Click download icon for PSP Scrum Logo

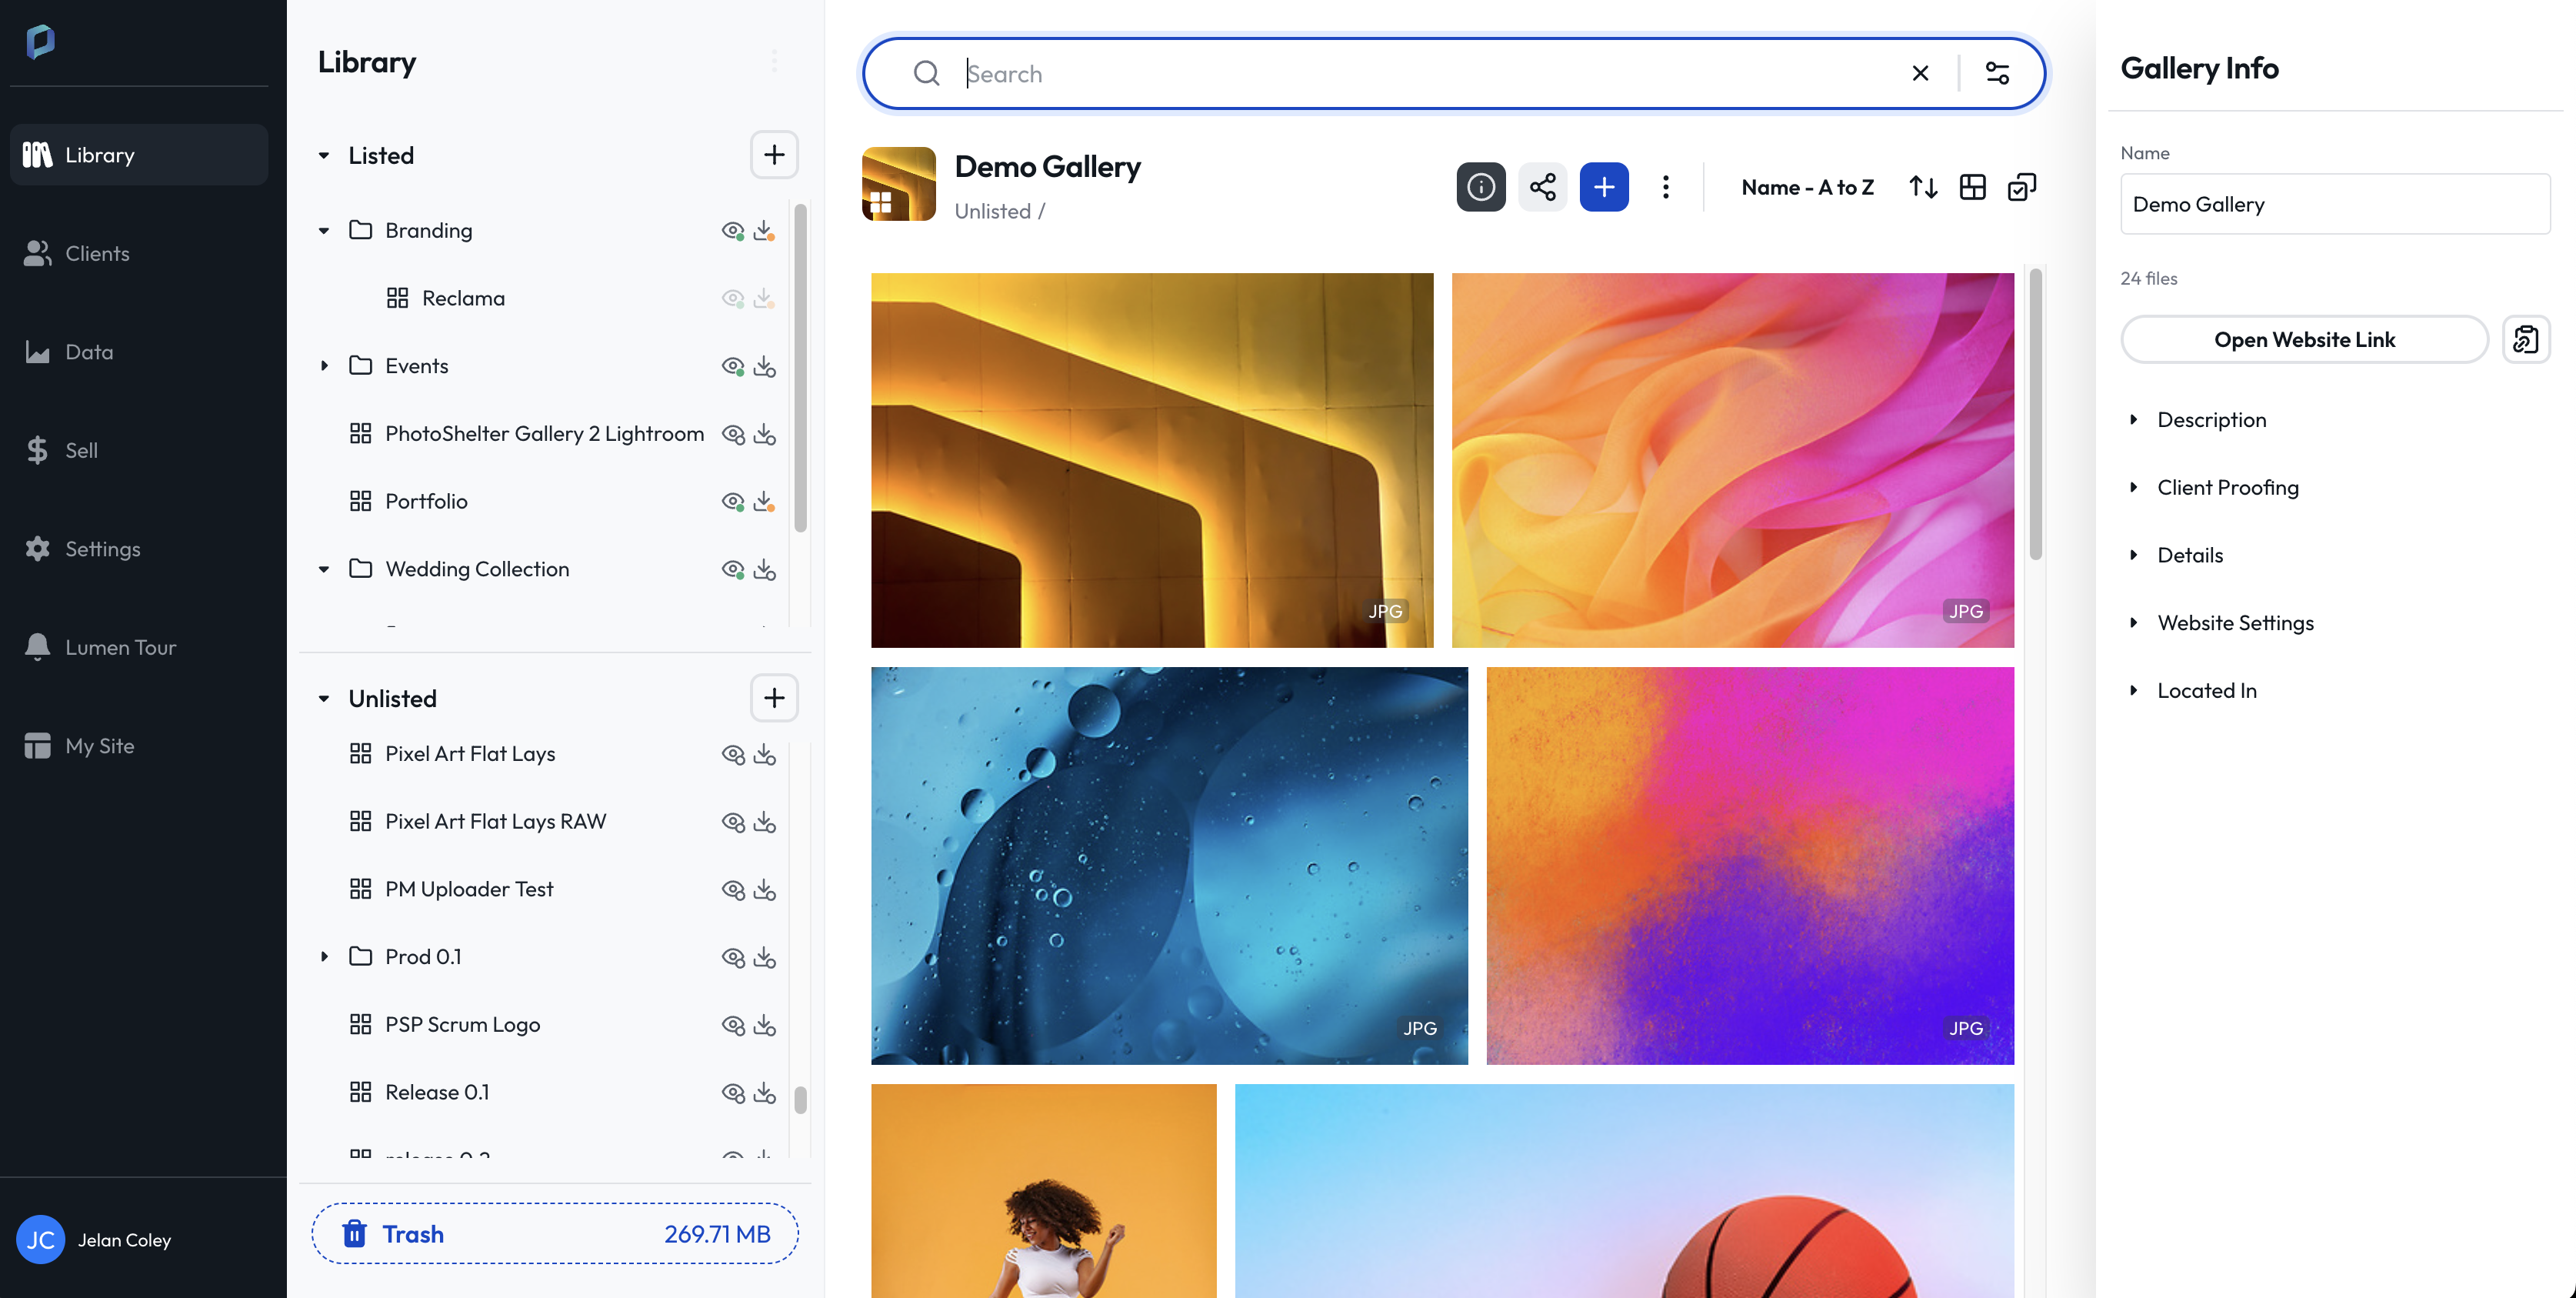[x=764, y=1025]
